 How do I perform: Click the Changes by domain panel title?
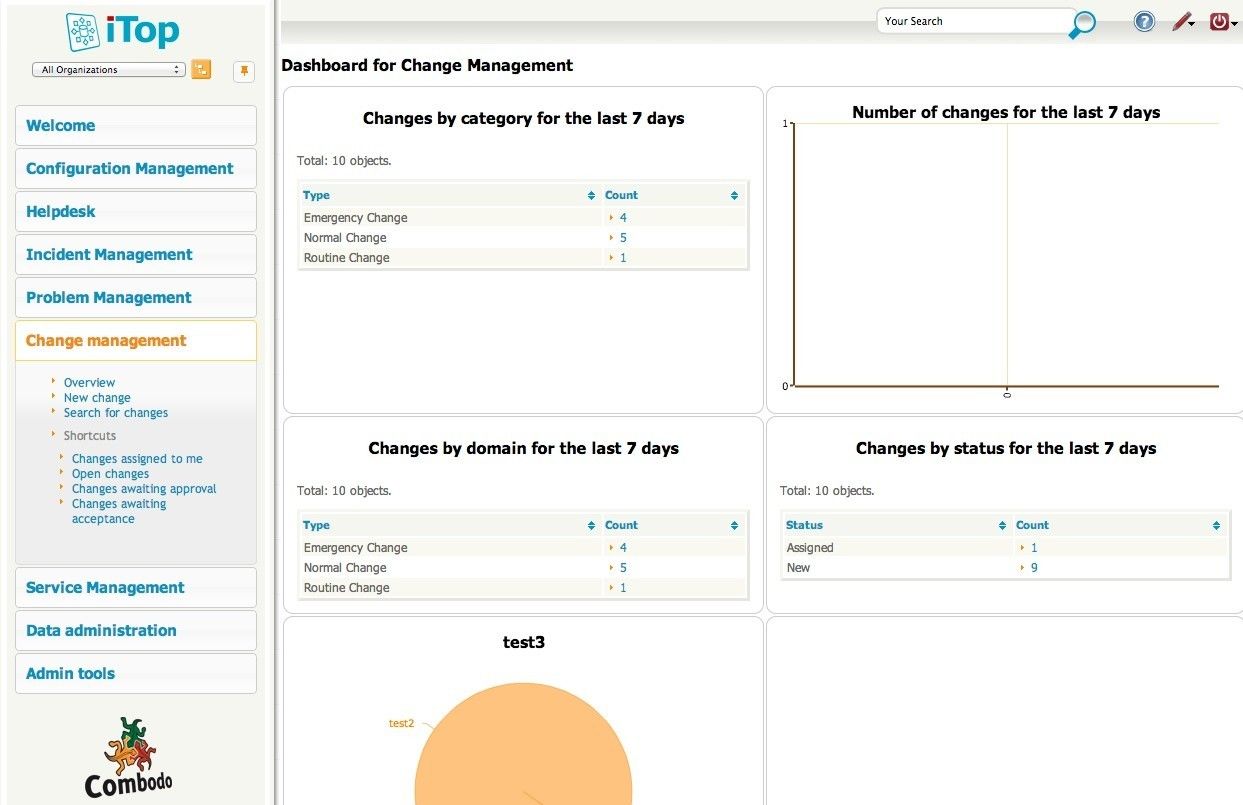click(524, 448)
